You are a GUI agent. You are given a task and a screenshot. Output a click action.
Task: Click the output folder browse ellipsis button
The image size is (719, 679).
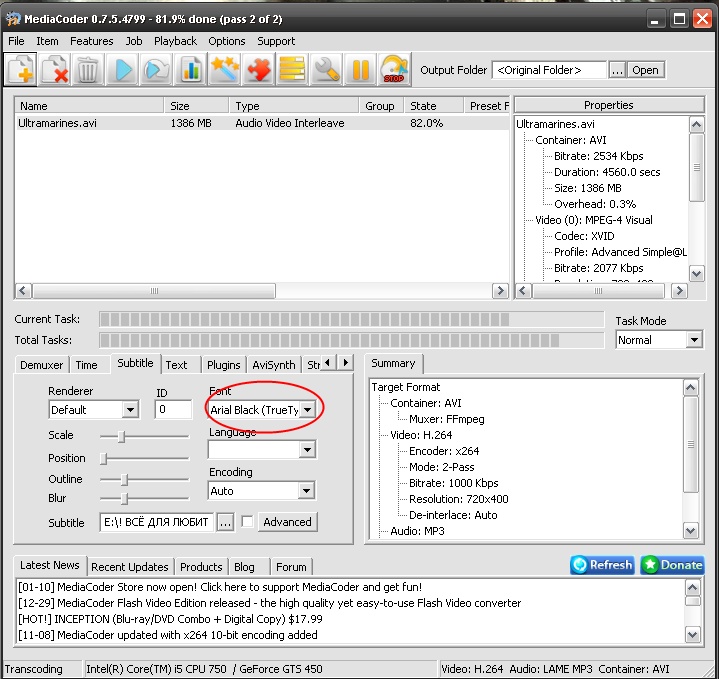click(x=617, y=70)
